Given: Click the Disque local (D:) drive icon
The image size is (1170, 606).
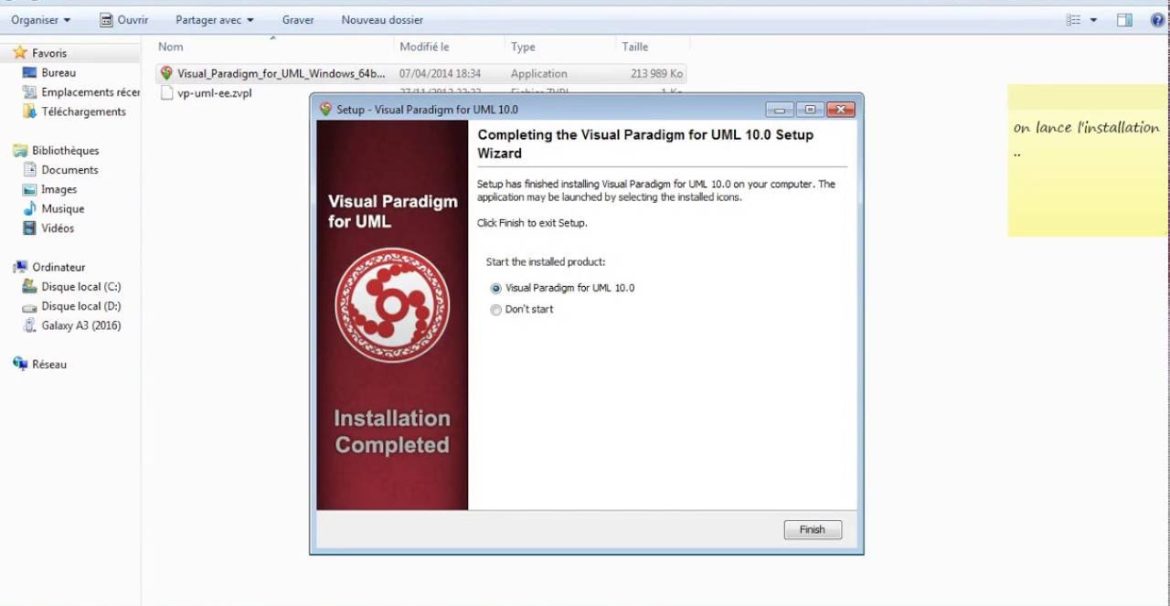Looking at the screenshot, I should click(x=30, y=307).
